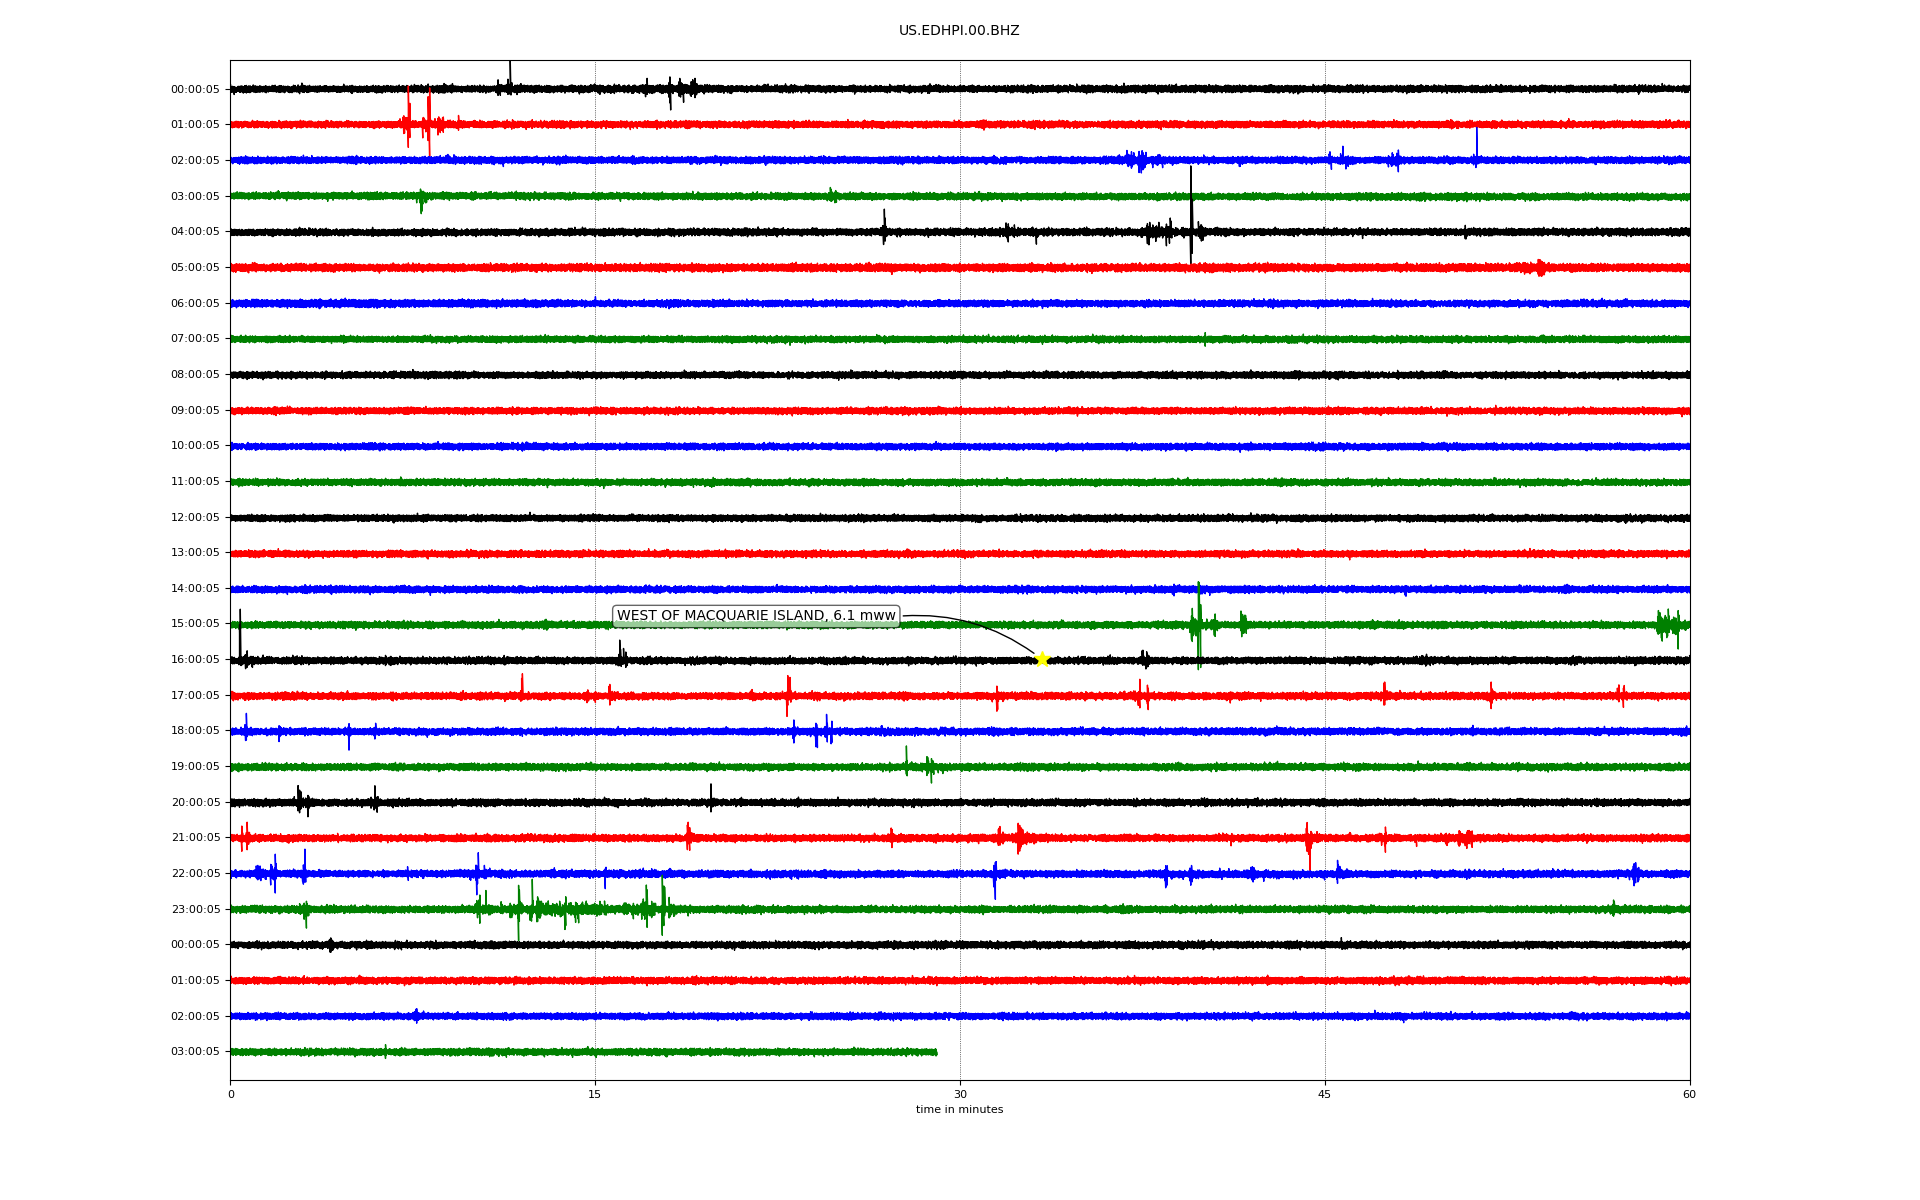The image size is (1920, 1200).
Task: Click the US.EDHPI.00.BHZ plot title
Action: pyautogui.click(x=959, y=31)
